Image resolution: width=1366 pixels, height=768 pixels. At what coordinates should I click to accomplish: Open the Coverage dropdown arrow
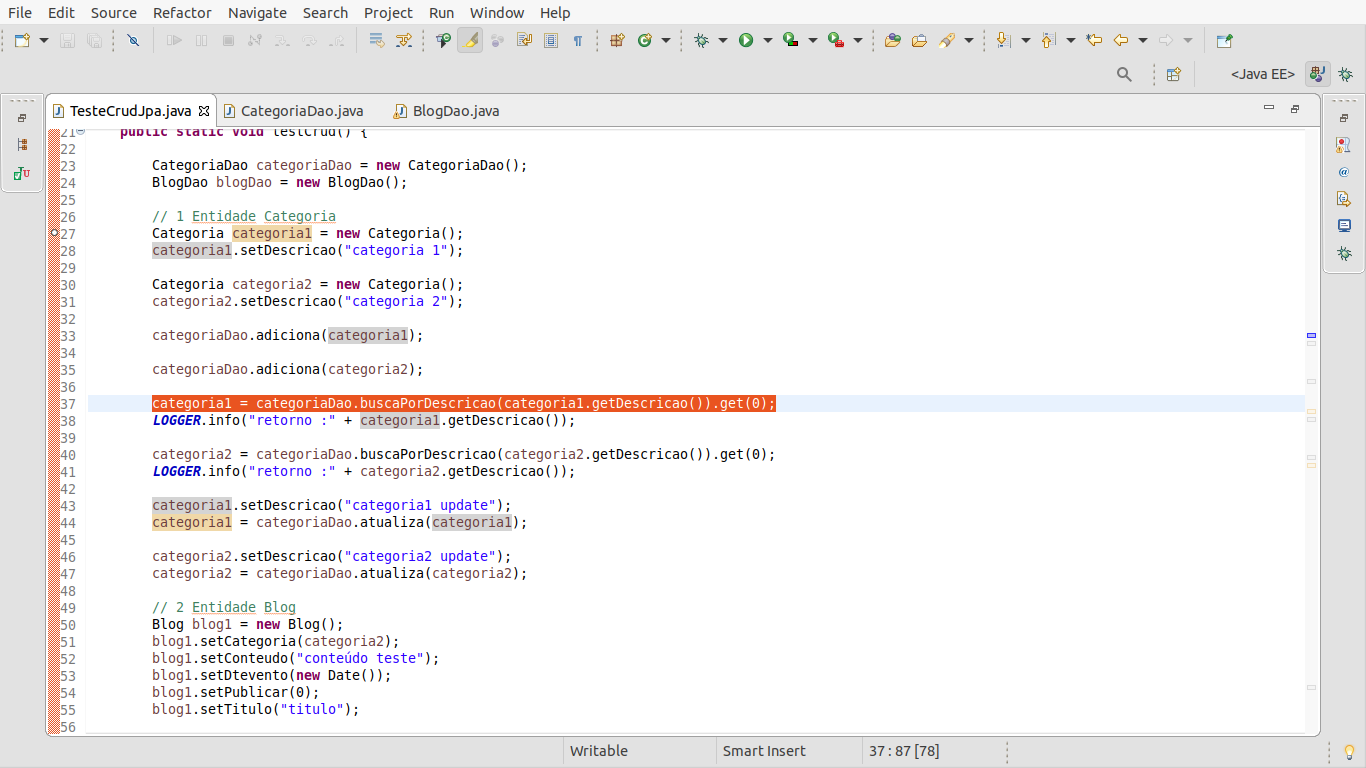click(812, 41)
